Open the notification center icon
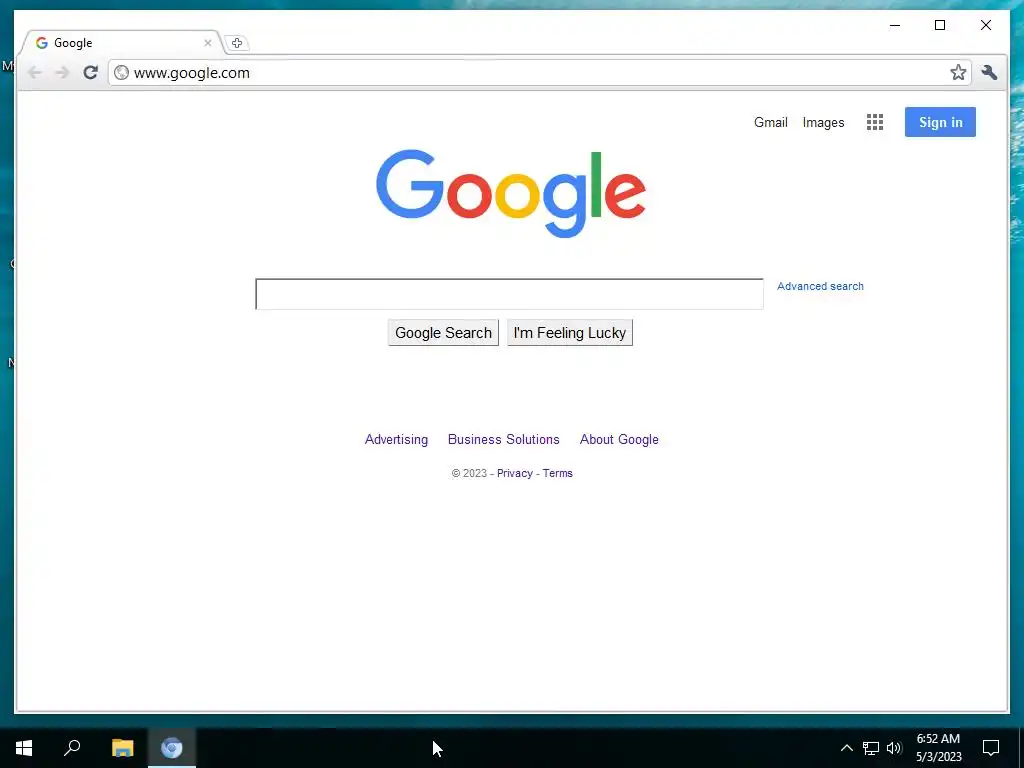 click(991, 748)
